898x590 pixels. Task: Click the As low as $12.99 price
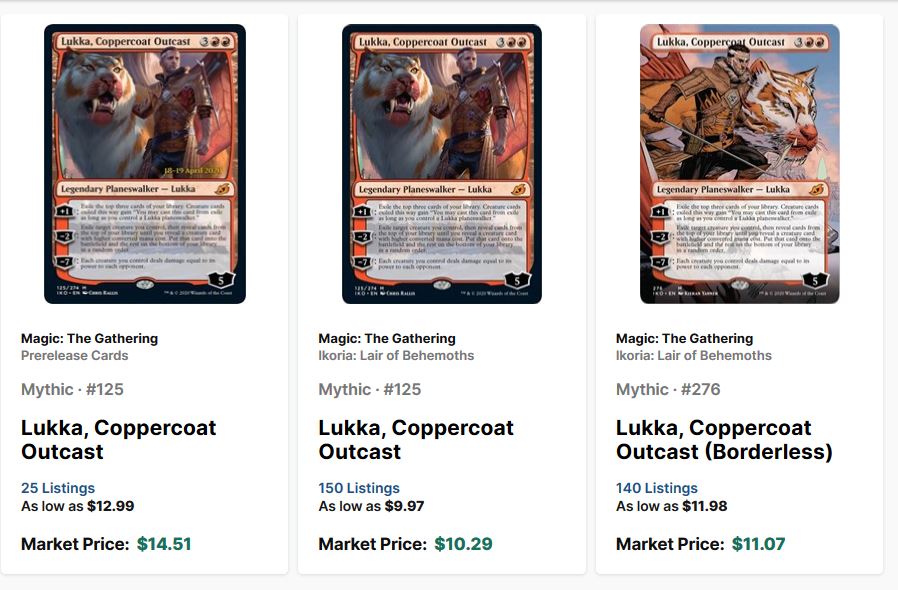coord(78,506)
